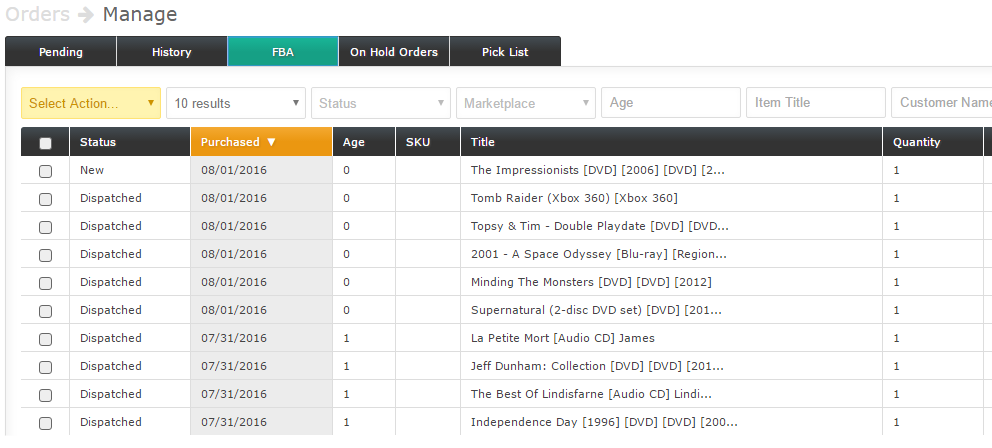Image resolution: width=992 pixels, height=448 pixels.
Task: Click the Customer Name filter field
Action: tap(942, 103)
